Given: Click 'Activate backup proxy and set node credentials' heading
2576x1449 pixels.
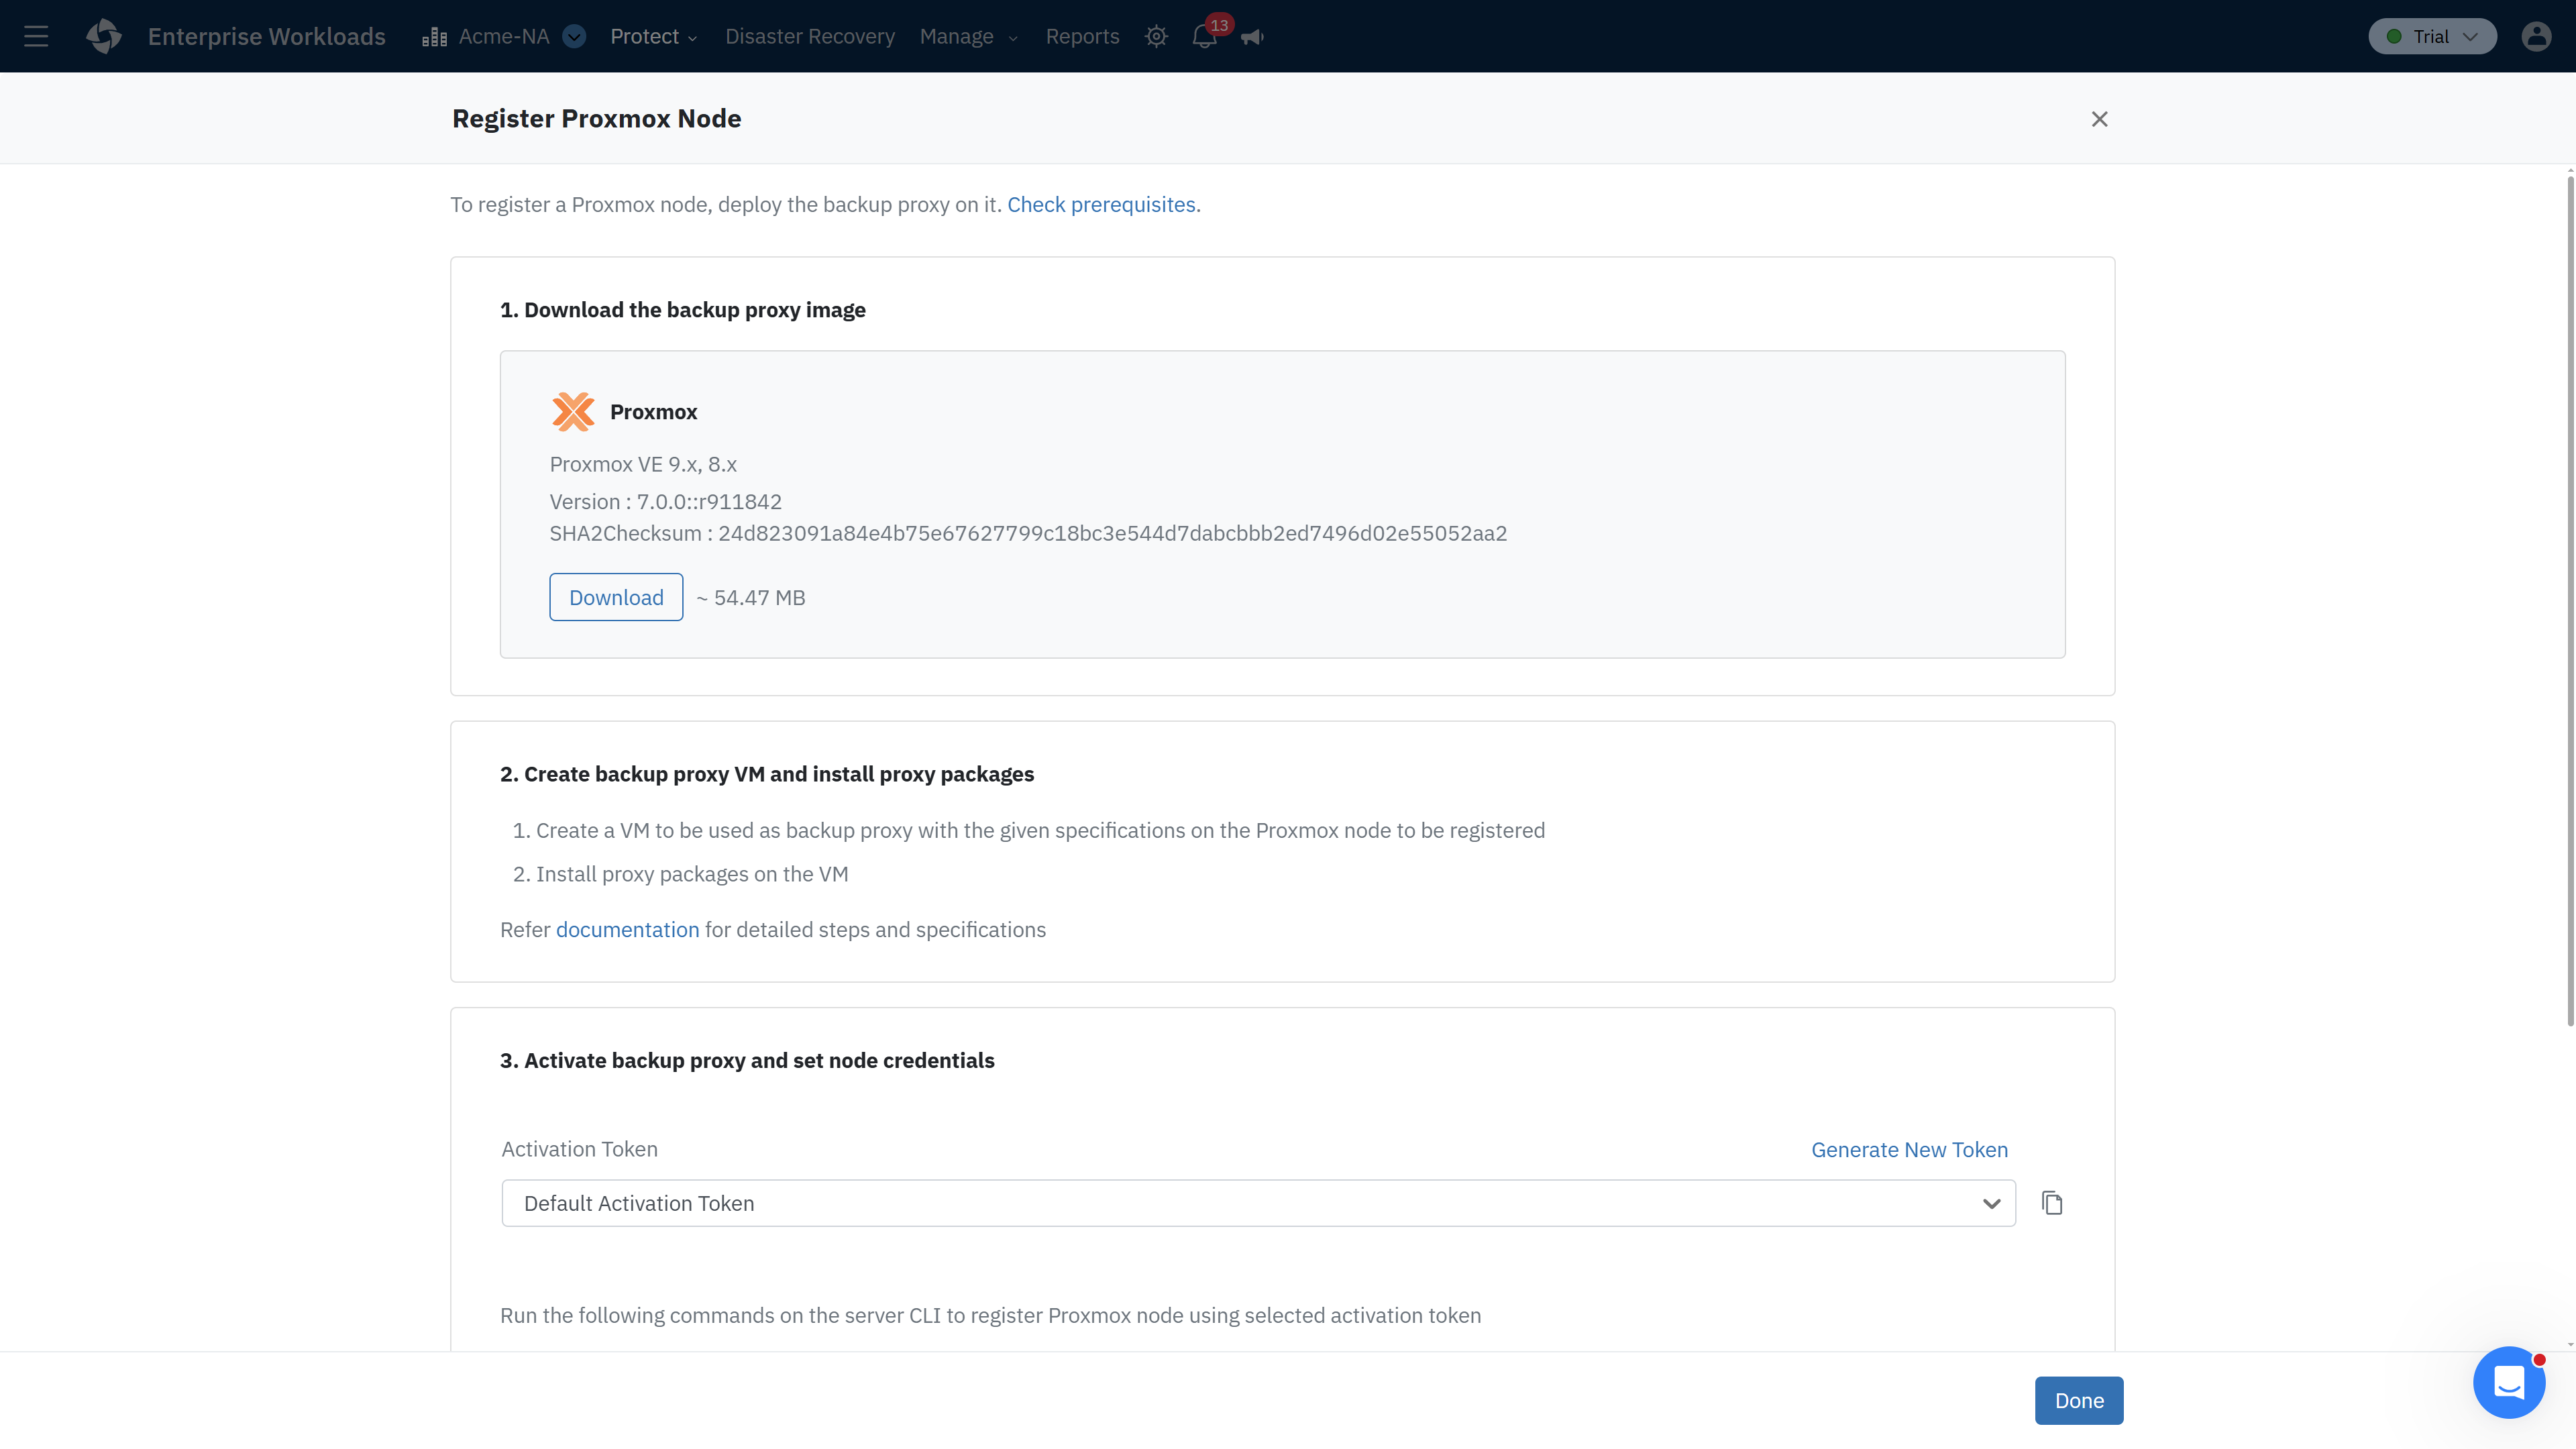Looking at the screenshot, I should (747, 1060).
